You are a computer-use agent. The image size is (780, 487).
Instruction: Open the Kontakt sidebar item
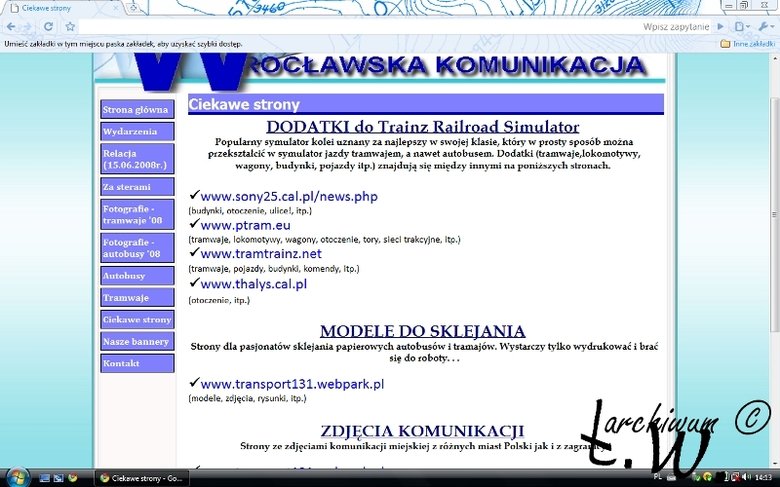coord(137,363)
